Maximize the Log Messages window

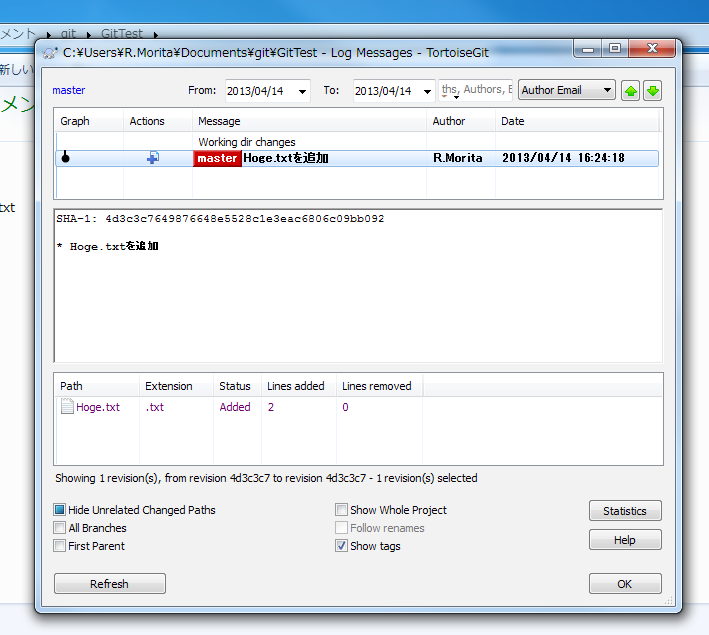[x=615, y=48]
